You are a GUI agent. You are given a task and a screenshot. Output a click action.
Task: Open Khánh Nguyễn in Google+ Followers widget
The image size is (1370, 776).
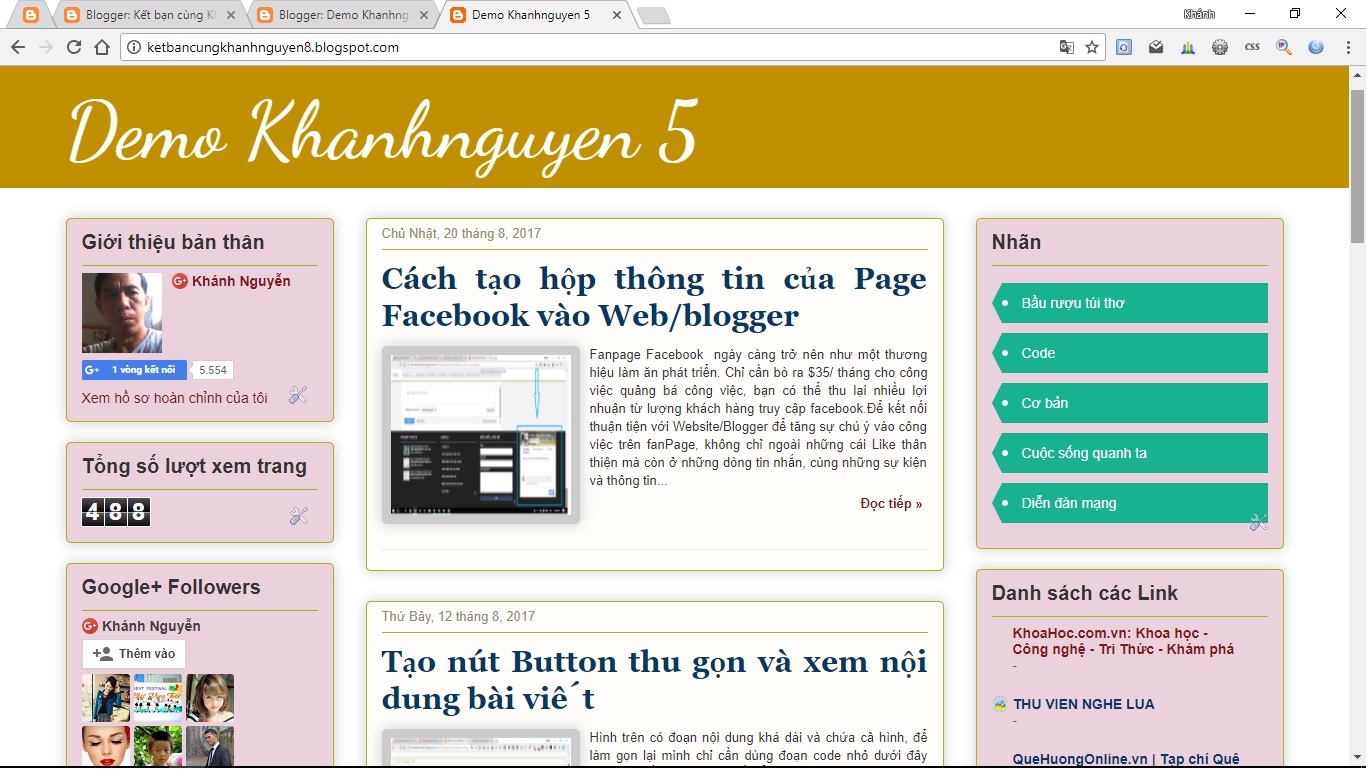[x=151, y=626]
